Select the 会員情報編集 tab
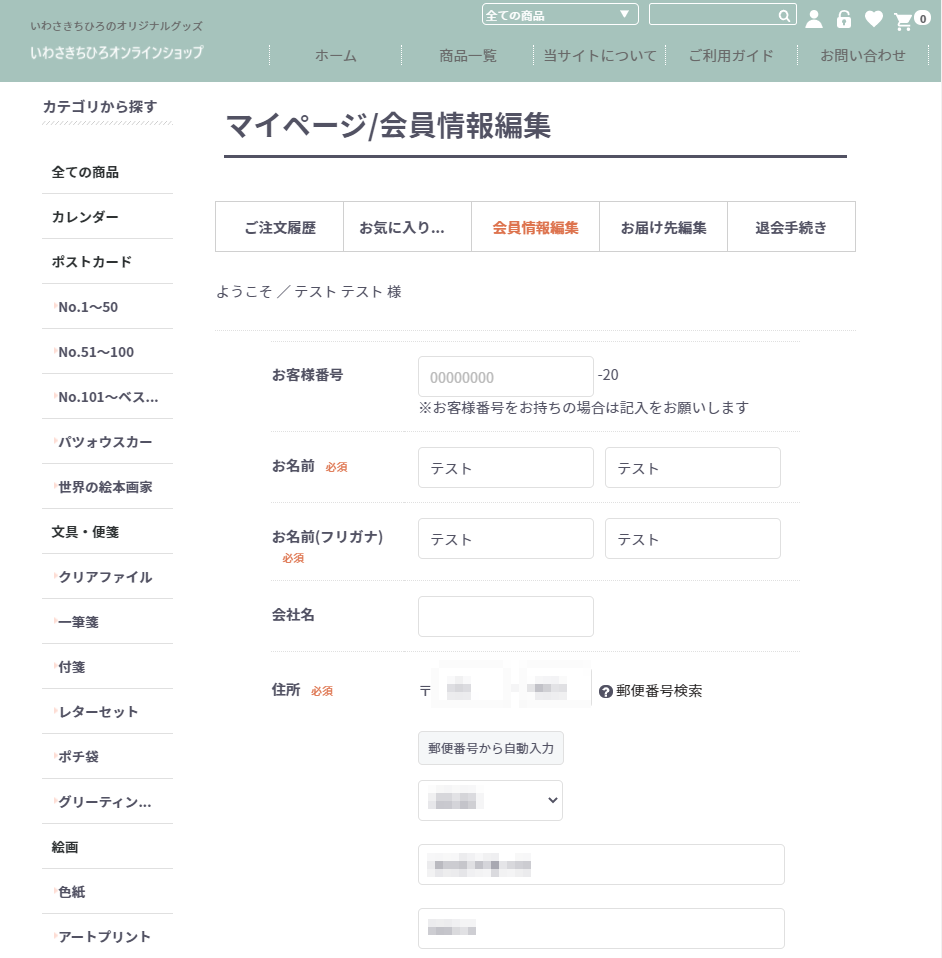The width and height of the screenshot is (942, 958). (535, 227)
